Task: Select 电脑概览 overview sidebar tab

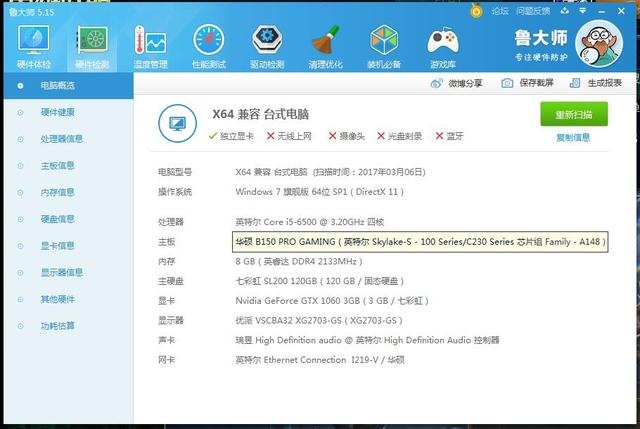Action: click(68, 86)
